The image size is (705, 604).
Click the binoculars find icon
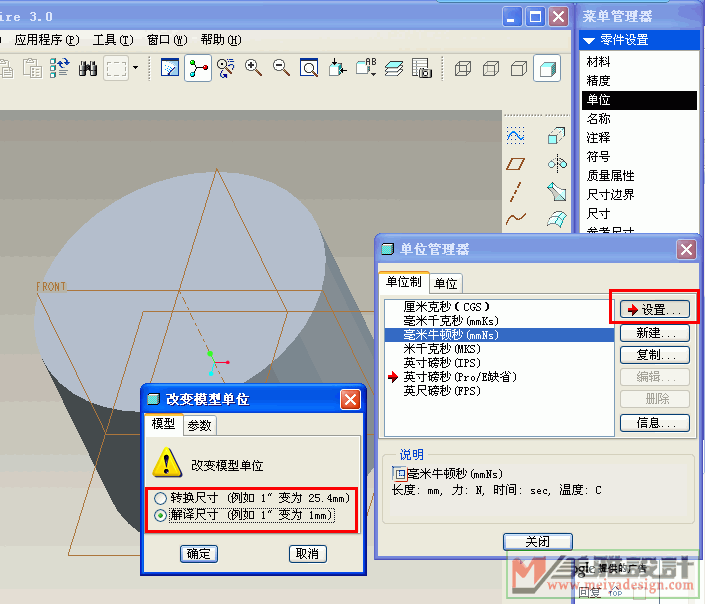88,68
